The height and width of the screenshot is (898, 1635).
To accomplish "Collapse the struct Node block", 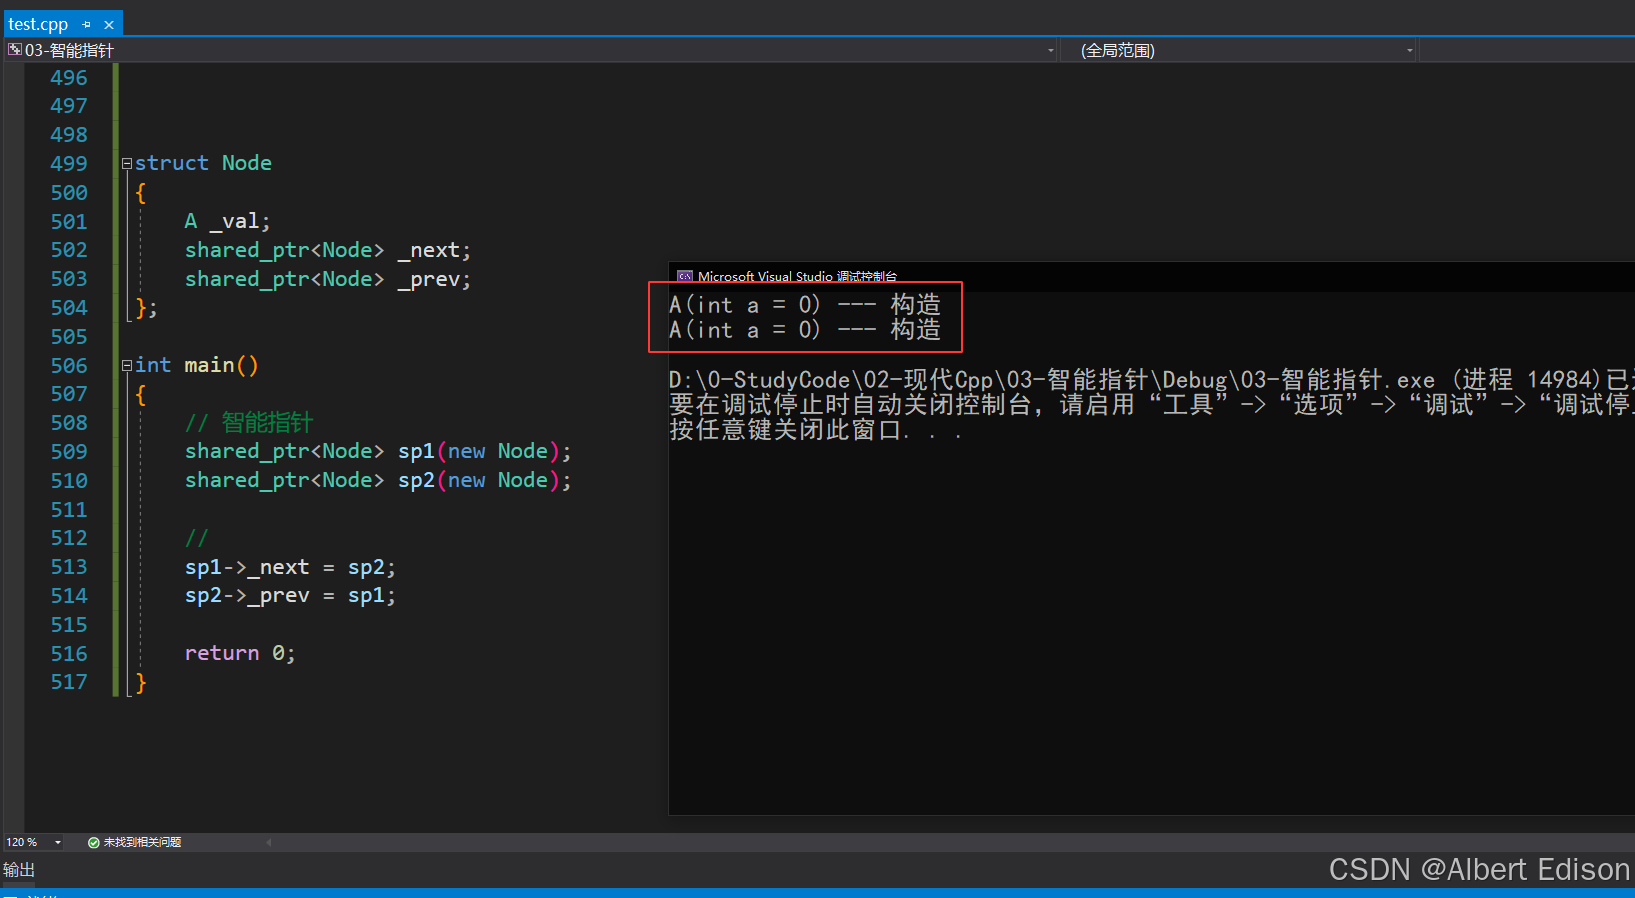I will pyautogui.click(x=127, y=163).
